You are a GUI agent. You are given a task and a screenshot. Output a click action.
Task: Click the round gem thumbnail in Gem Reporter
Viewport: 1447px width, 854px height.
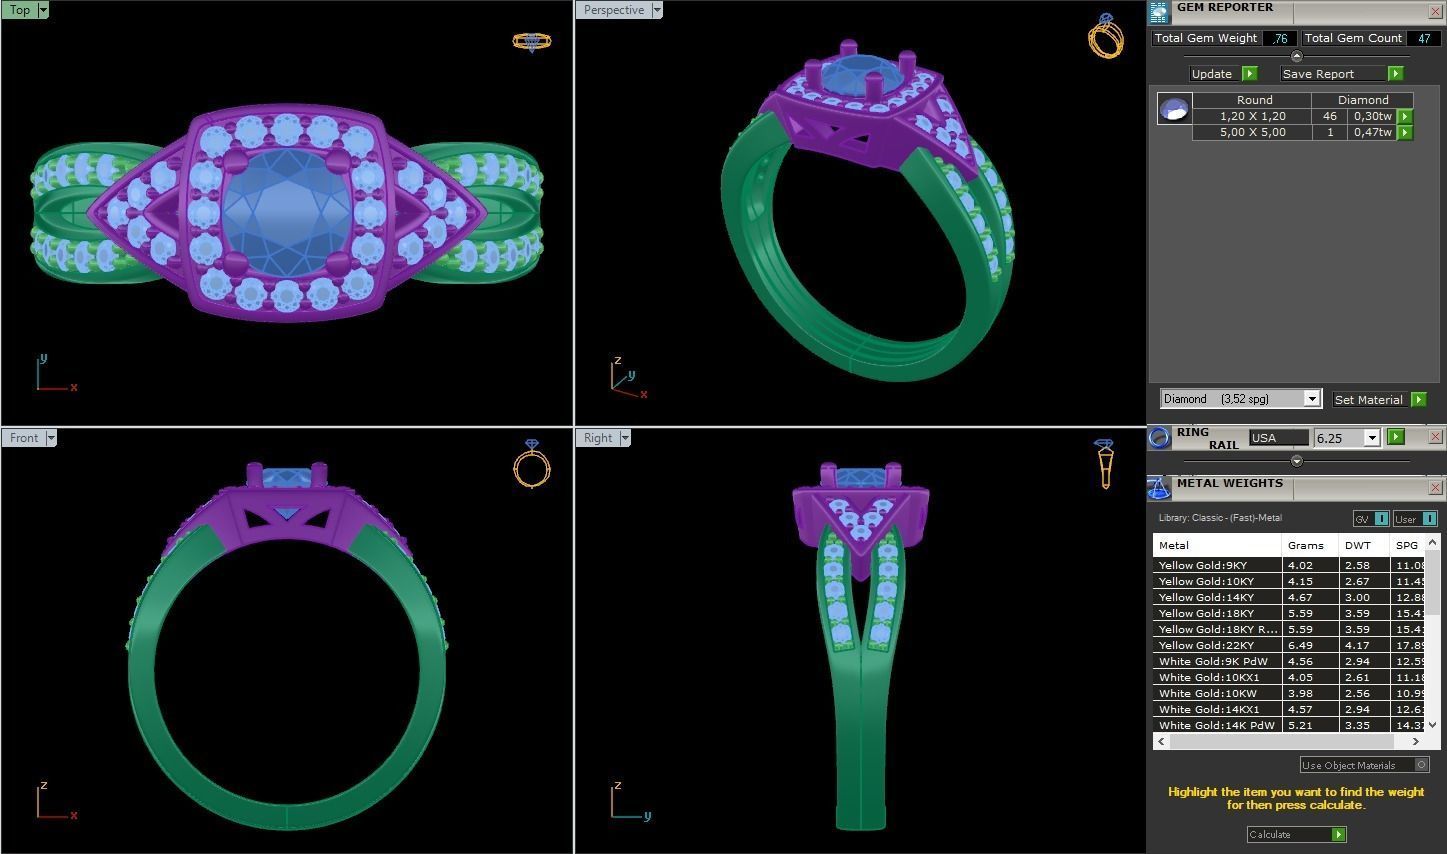click(1174, 108)
